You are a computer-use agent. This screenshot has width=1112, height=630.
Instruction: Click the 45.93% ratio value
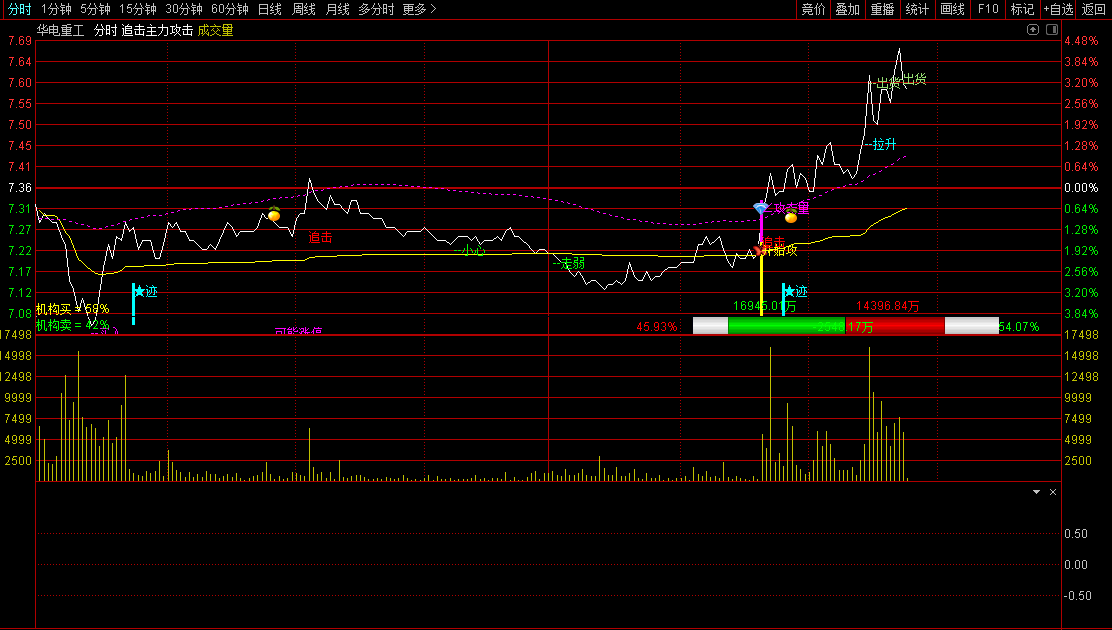[657, 327]
